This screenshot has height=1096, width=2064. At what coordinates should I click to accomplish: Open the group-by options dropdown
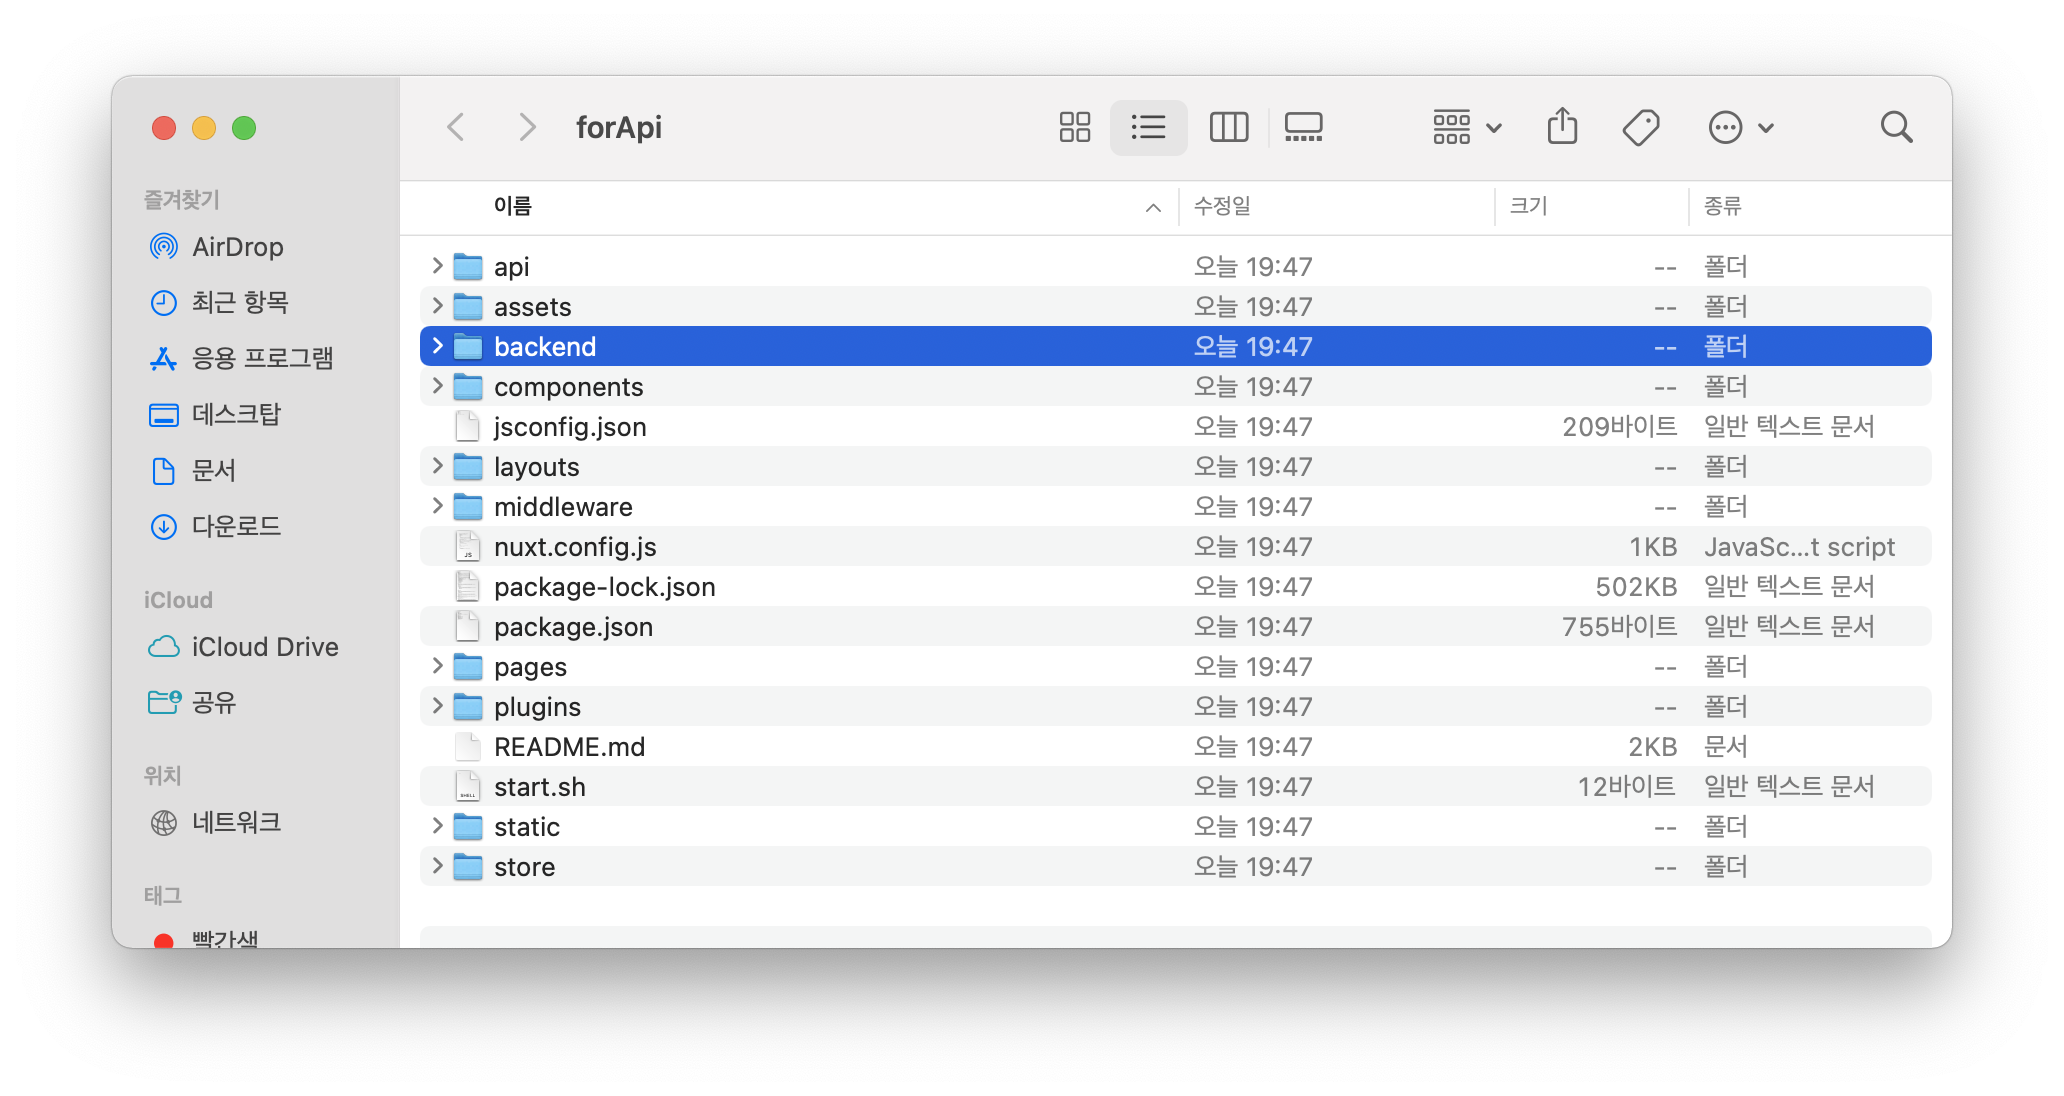coord(1467,127)
